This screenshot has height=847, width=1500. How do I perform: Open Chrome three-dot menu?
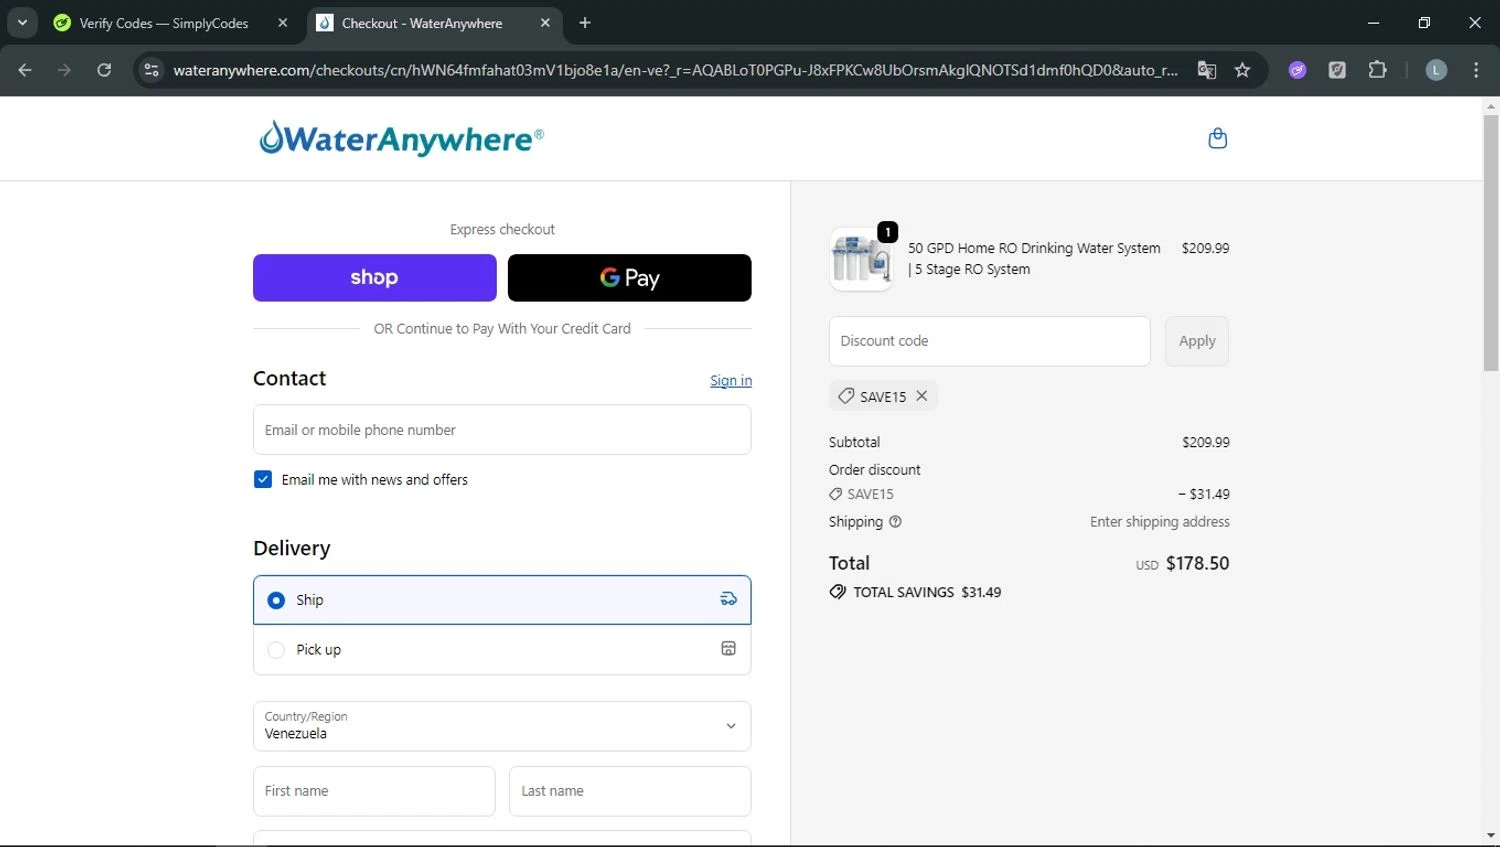pos(1476,70)
